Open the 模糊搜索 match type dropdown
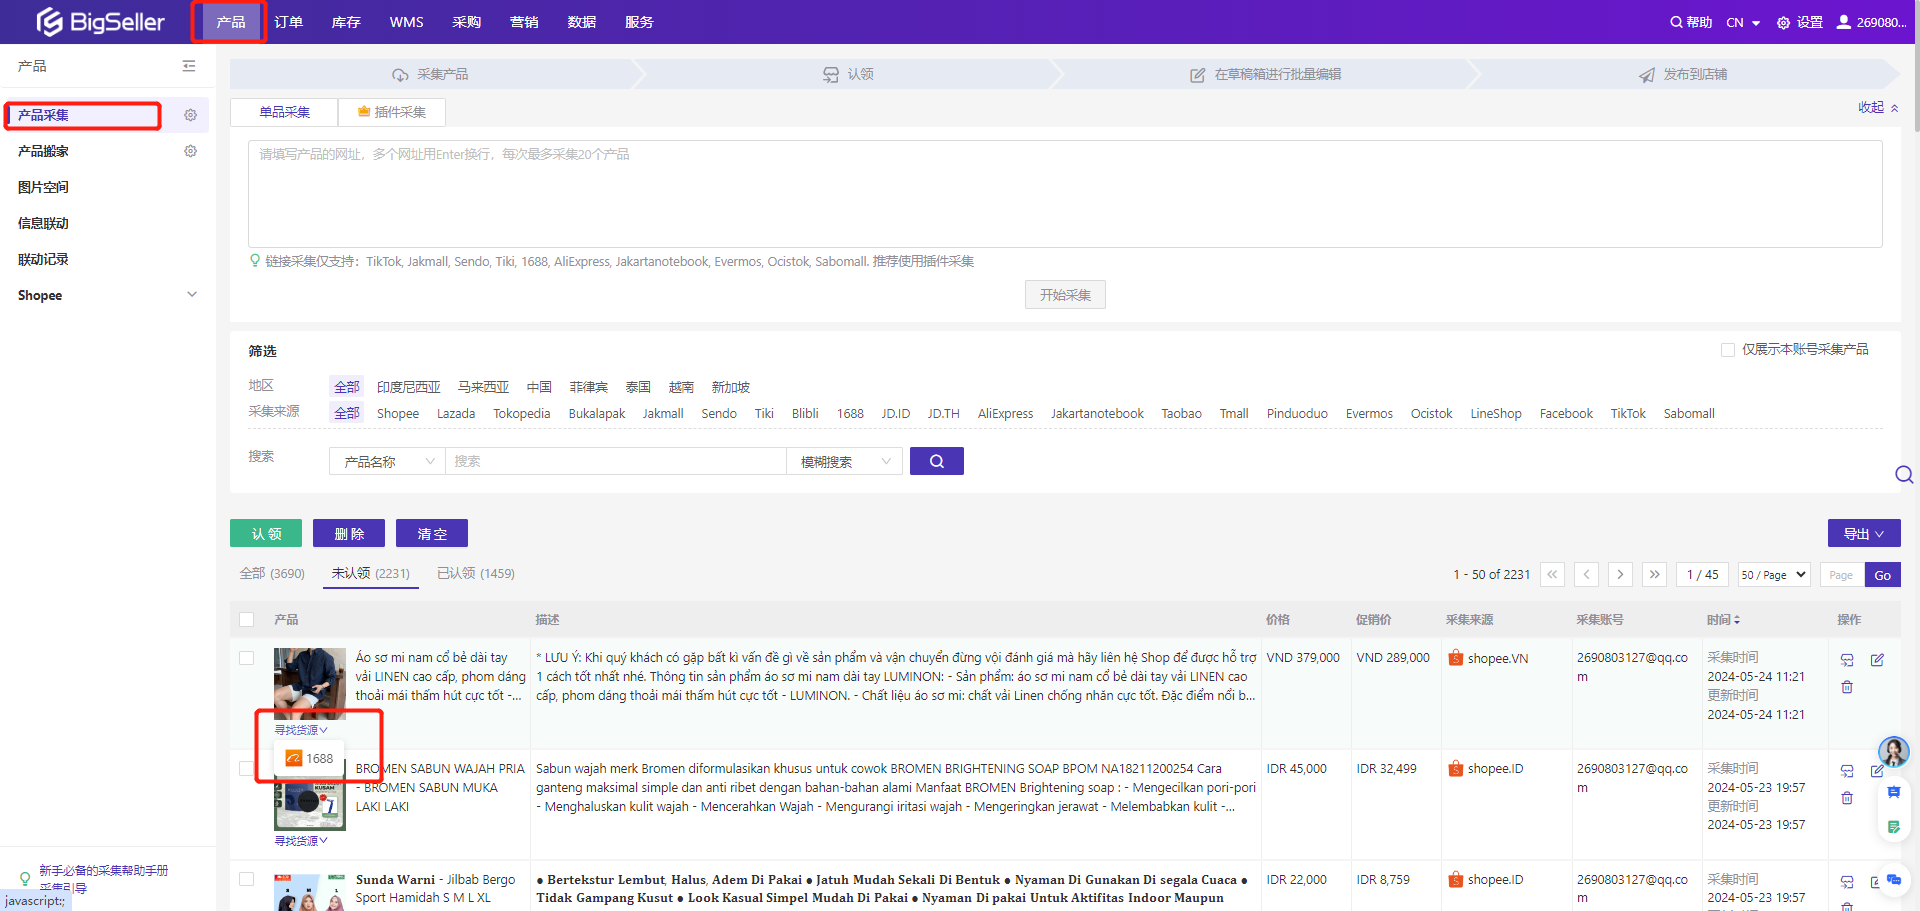The height and width of the screenshot is (911, 1920). pyautogui.click(x=844, y=461)
